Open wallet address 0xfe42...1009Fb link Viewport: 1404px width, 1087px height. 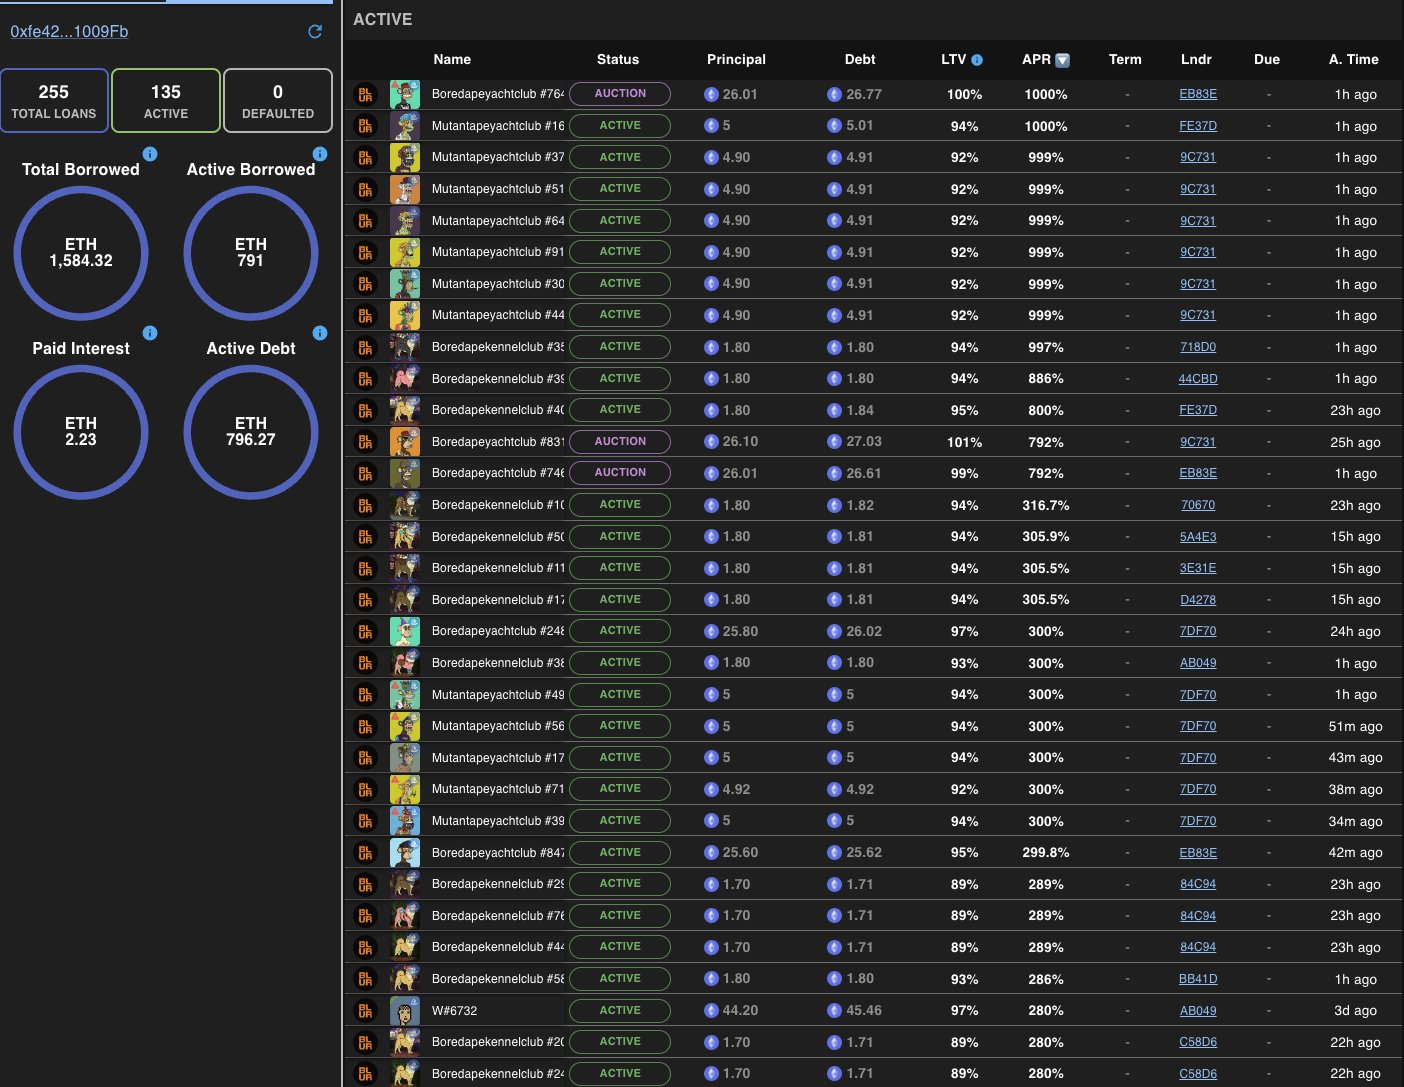pyautogui.click(x=69, y=32)
